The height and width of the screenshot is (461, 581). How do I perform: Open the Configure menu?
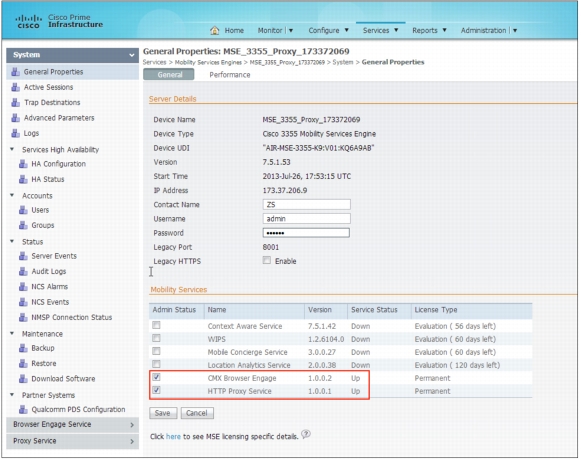click(324, 31)
